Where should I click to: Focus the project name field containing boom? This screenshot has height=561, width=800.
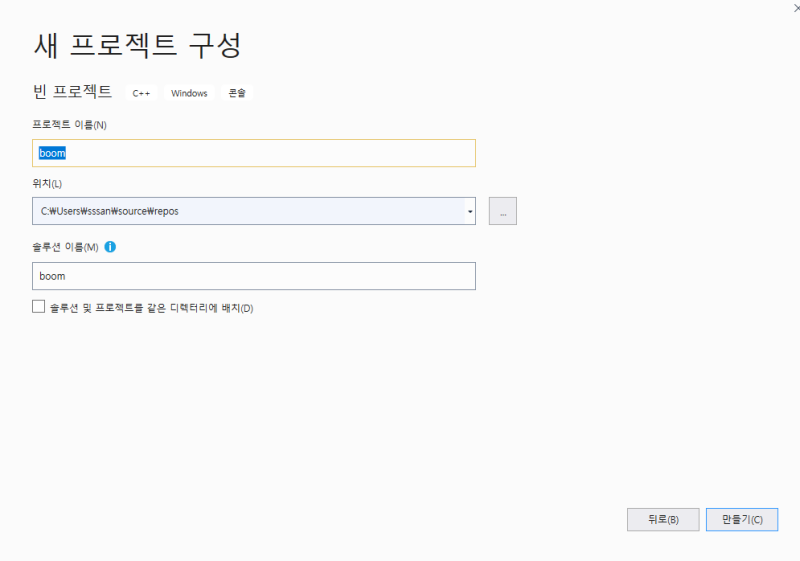[254, 153]
